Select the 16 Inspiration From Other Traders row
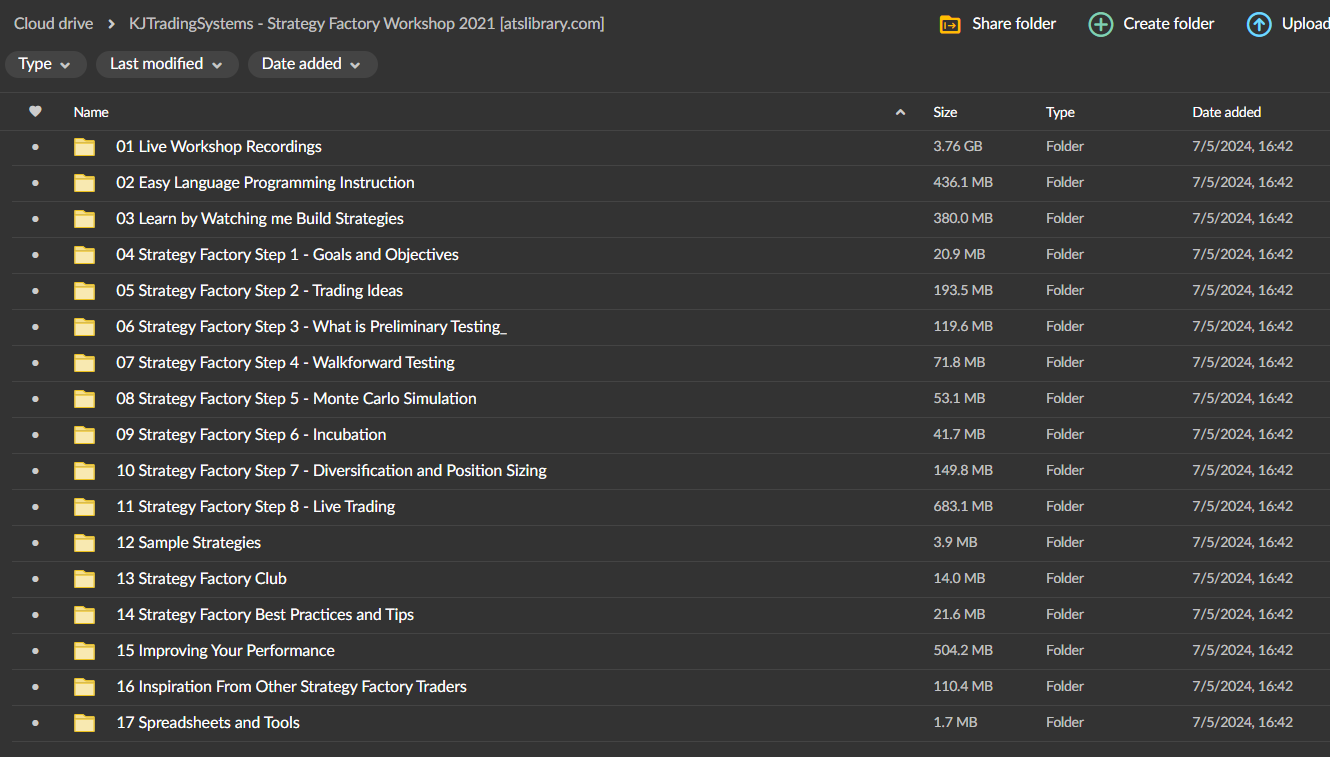The image size is (1330, 757). (600, 687)
